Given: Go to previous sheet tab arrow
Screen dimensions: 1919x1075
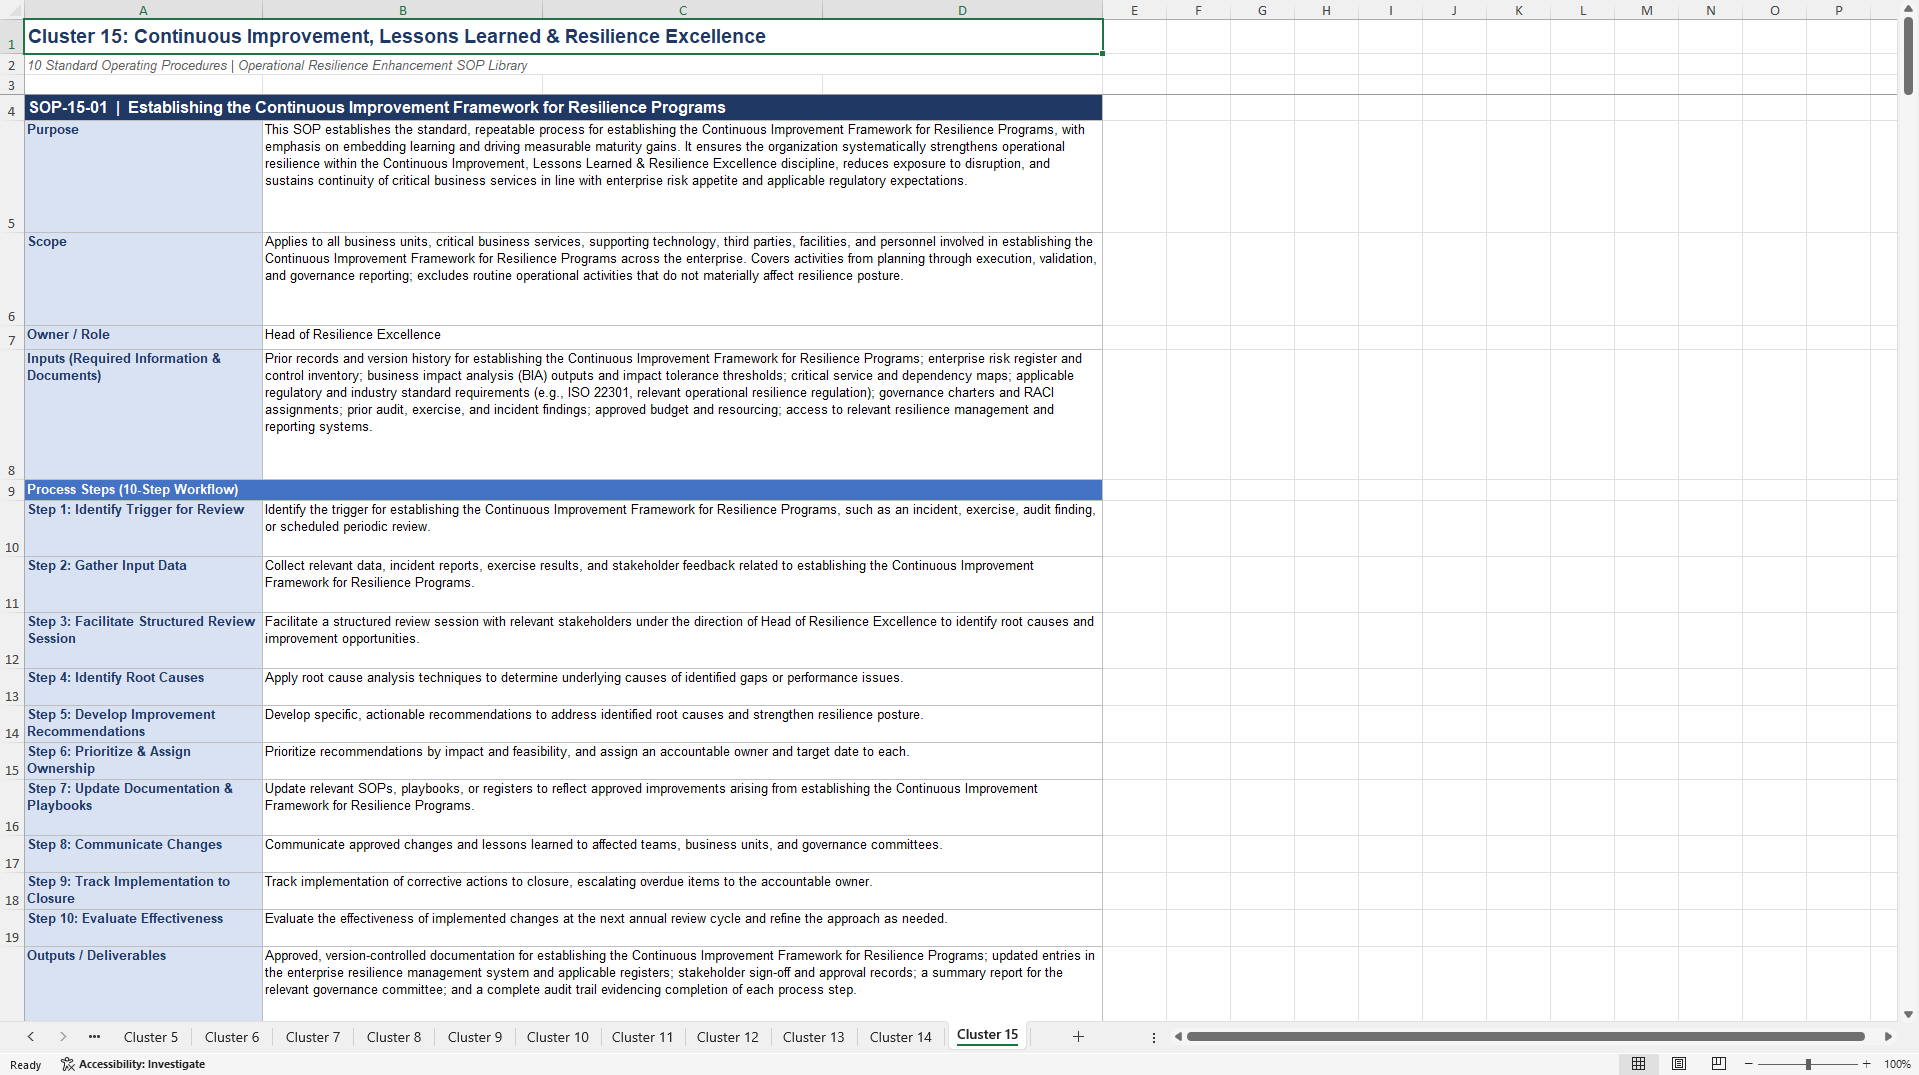Looking at the screenshot, I should click(31, 1037).
